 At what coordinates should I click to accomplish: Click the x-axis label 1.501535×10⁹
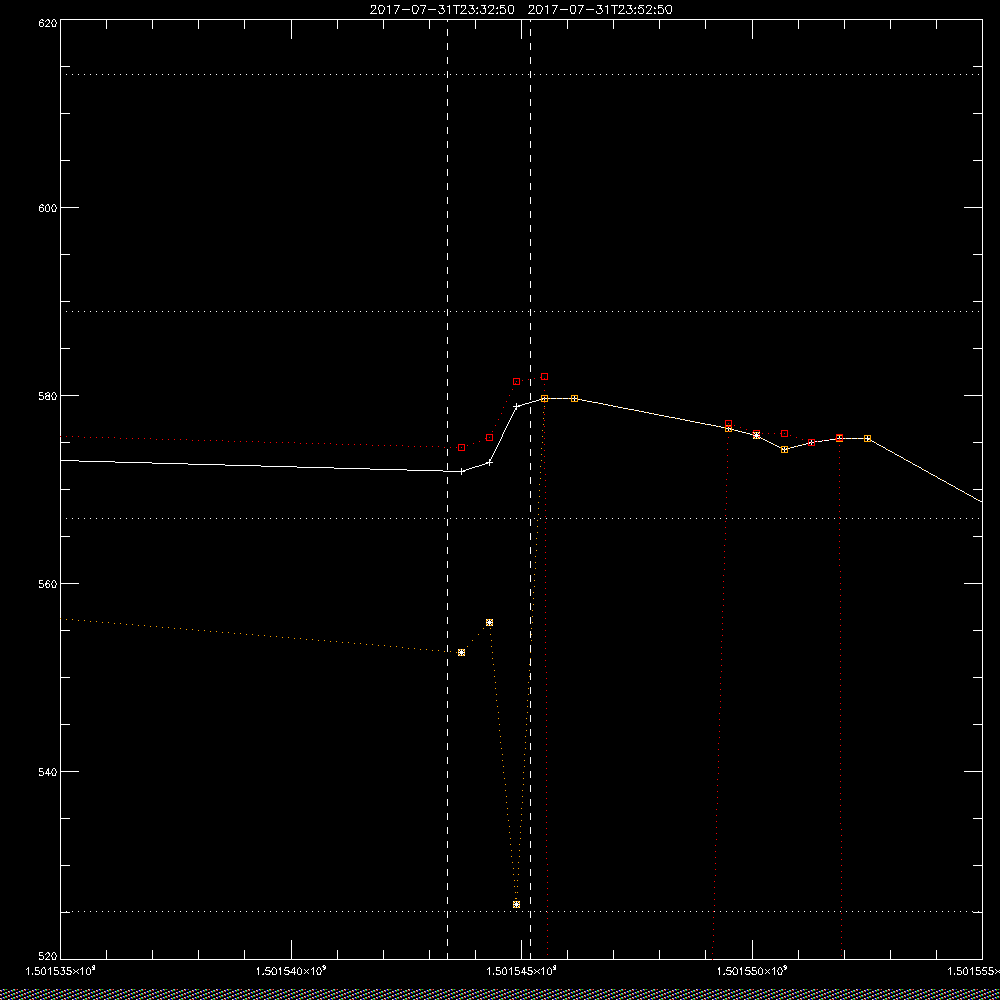pos(60,971)
